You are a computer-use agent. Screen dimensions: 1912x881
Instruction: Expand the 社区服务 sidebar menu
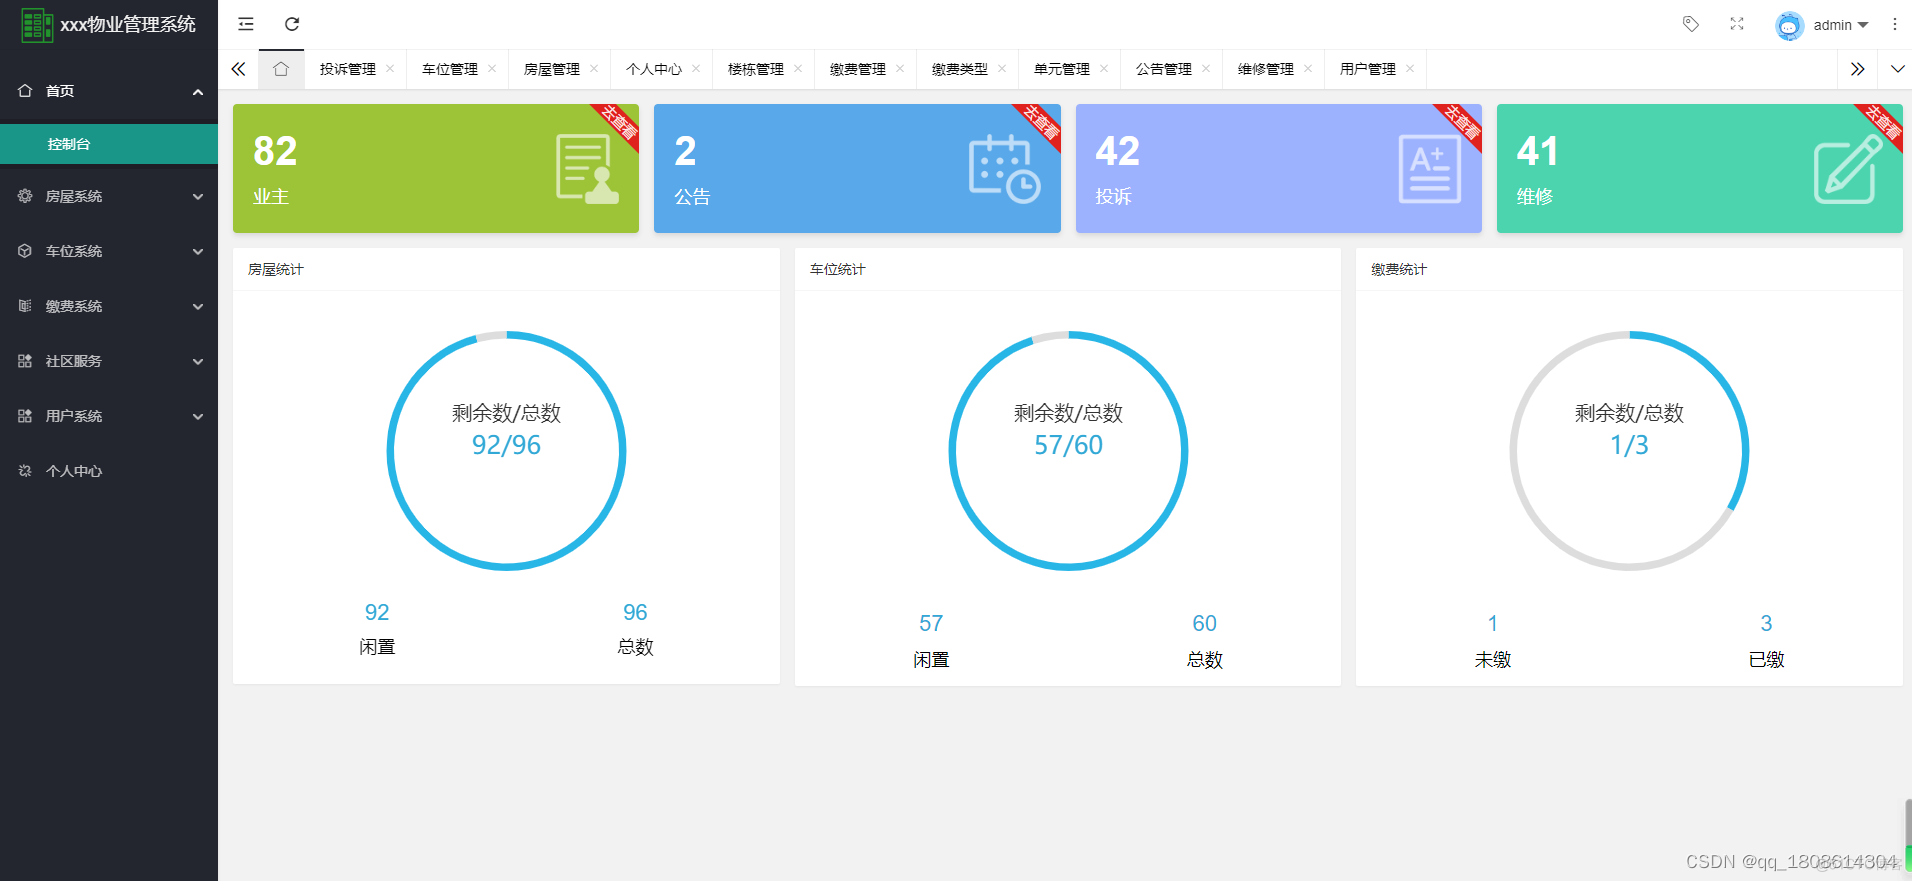109,361
